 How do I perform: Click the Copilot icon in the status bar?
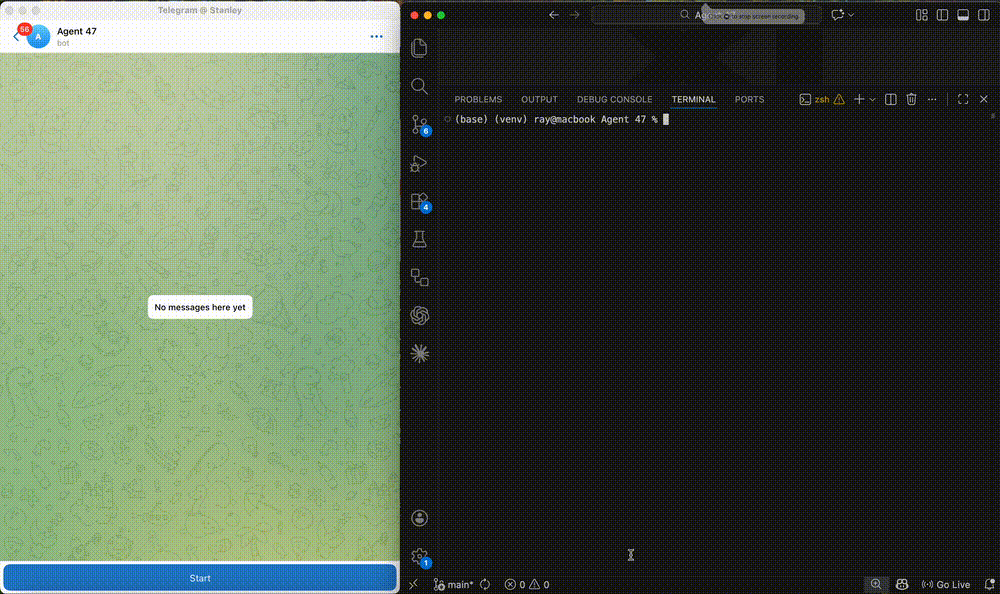[x=902, y=584]
